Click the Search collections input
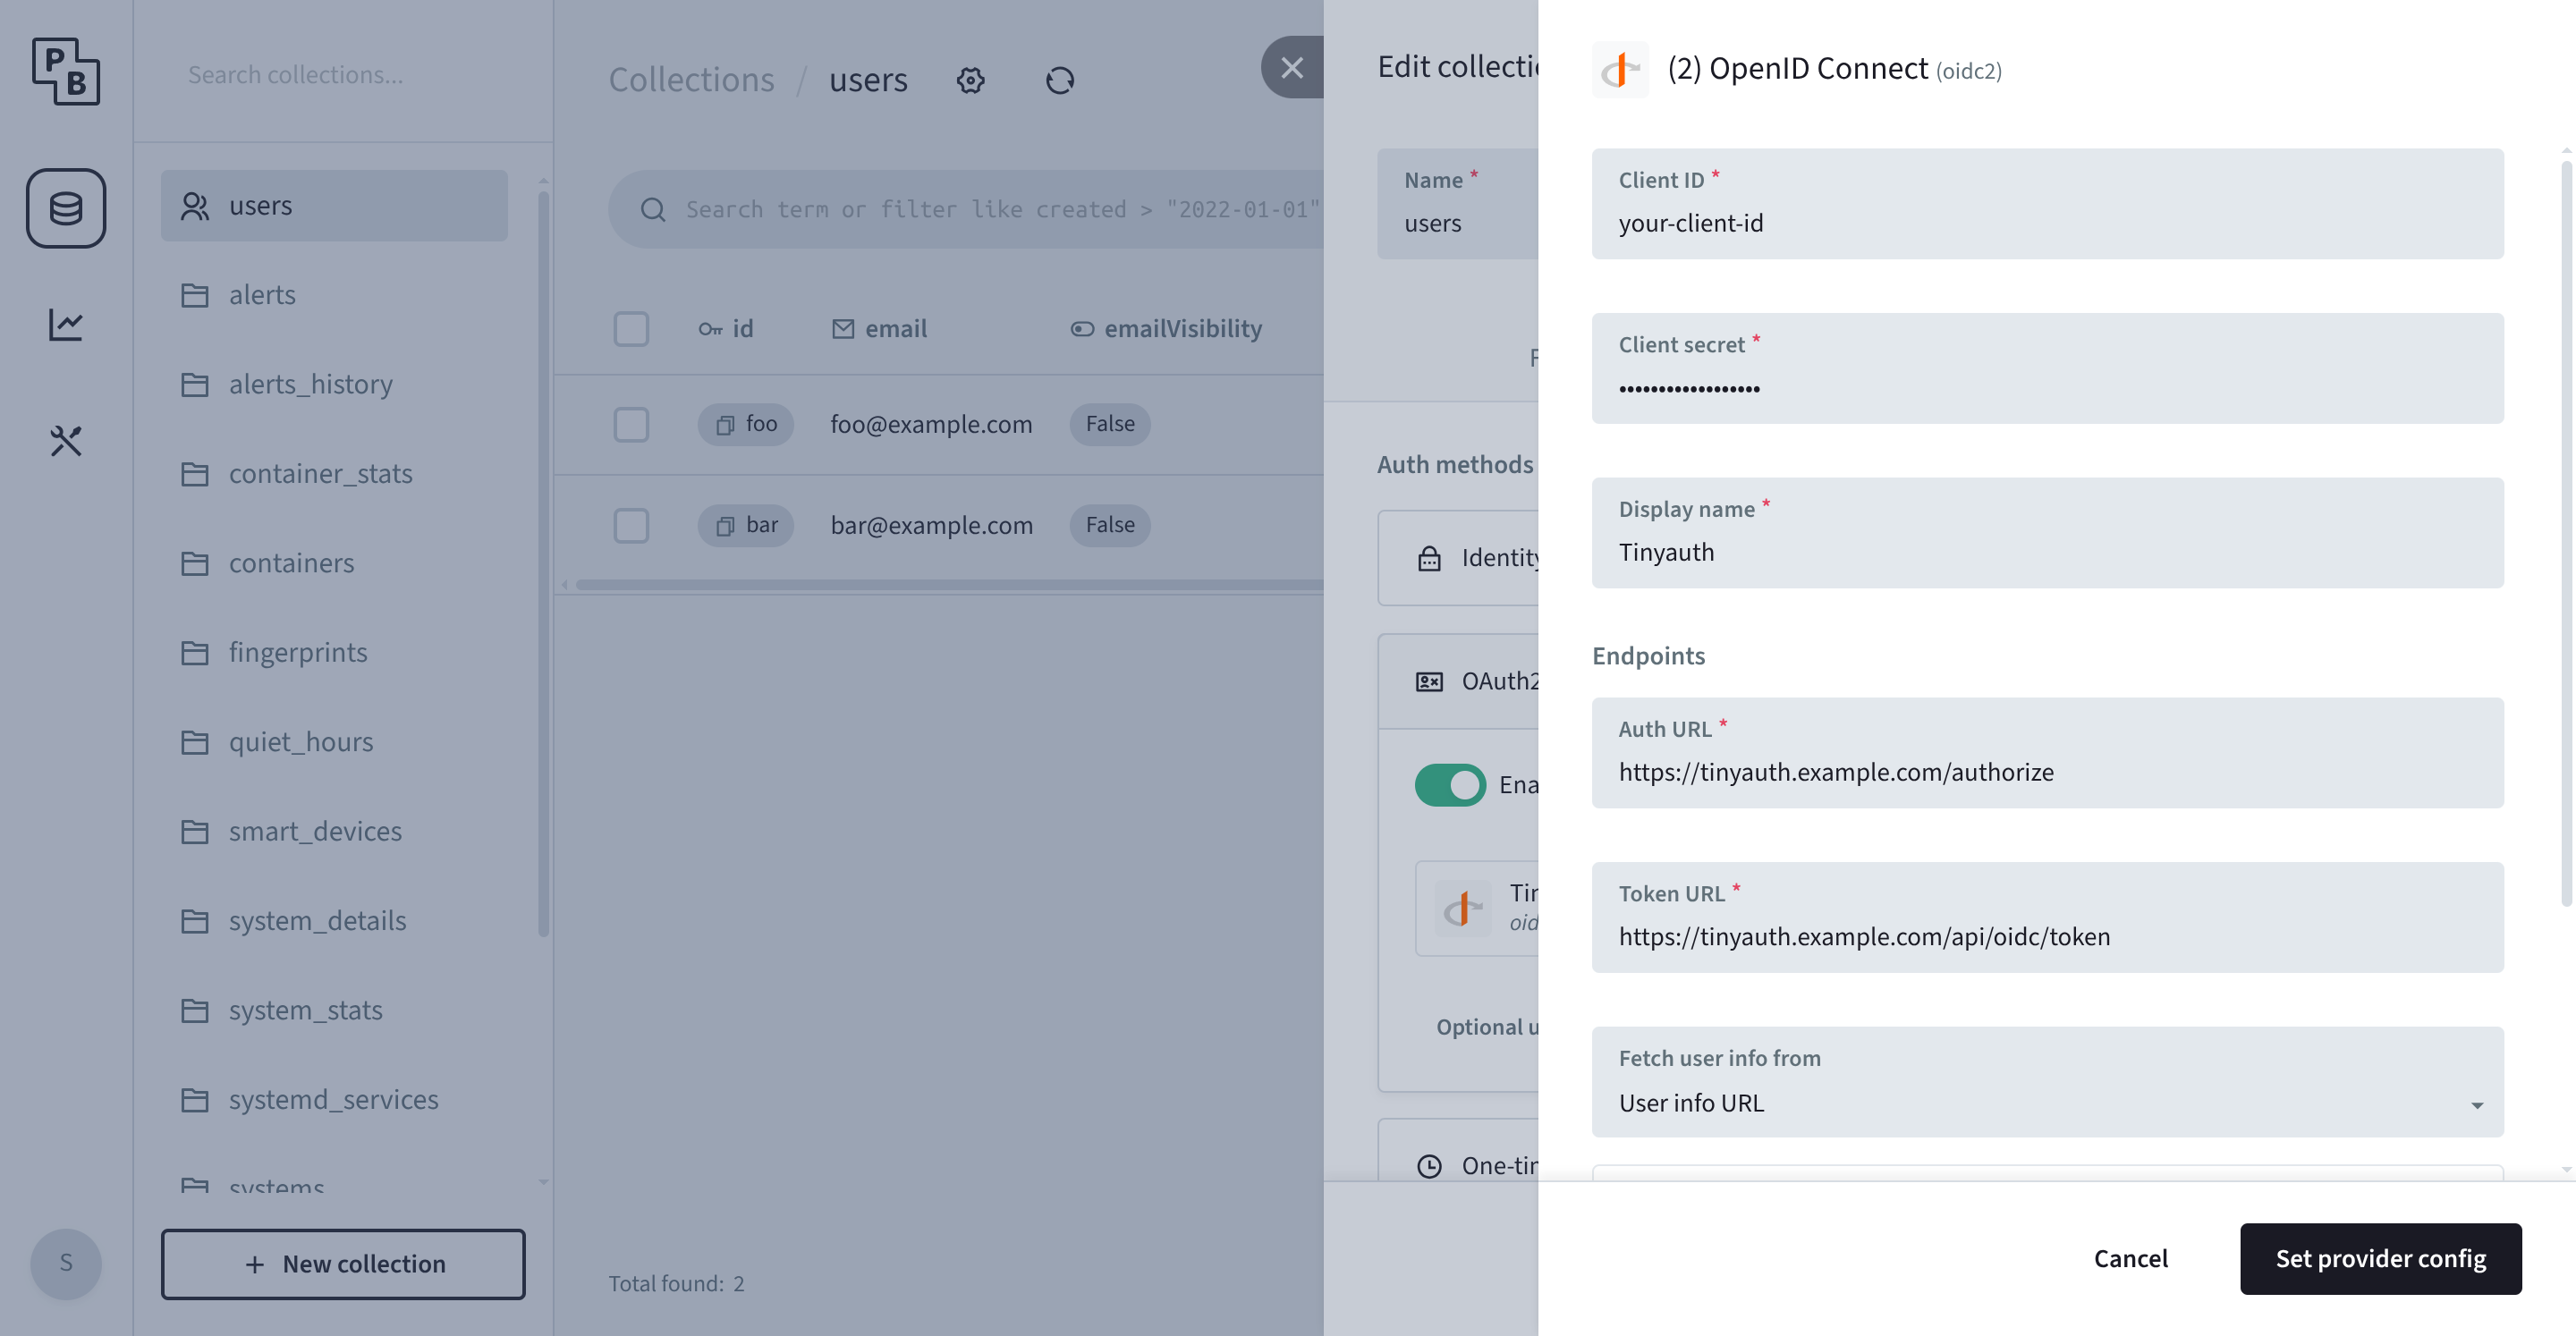This screenshot has height=1336, width=2576. (343, 74)
